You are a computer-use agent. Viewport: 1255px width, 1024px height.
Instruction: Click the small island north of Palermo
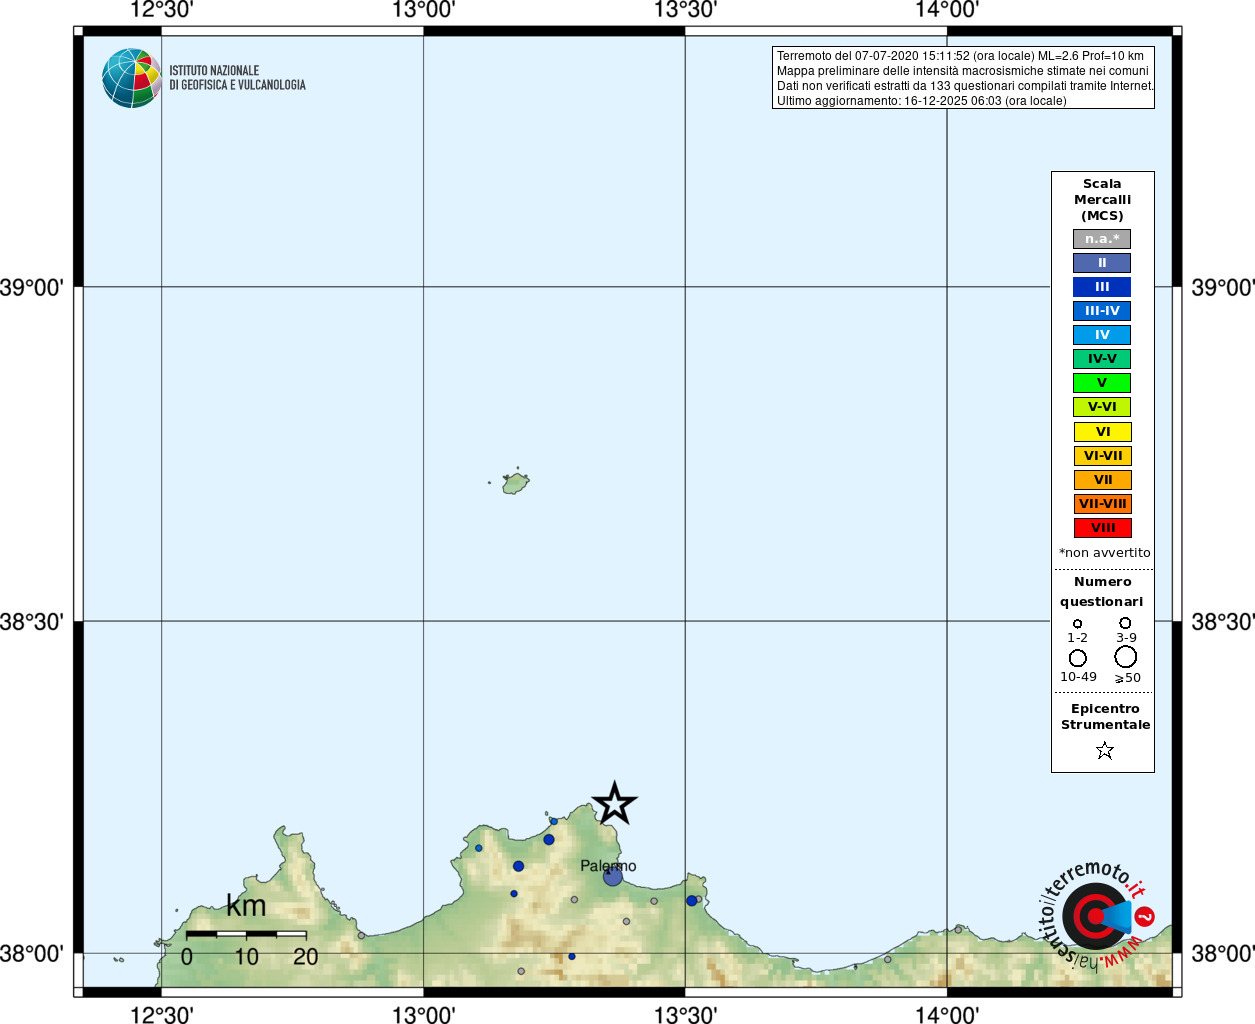(516, 484)
